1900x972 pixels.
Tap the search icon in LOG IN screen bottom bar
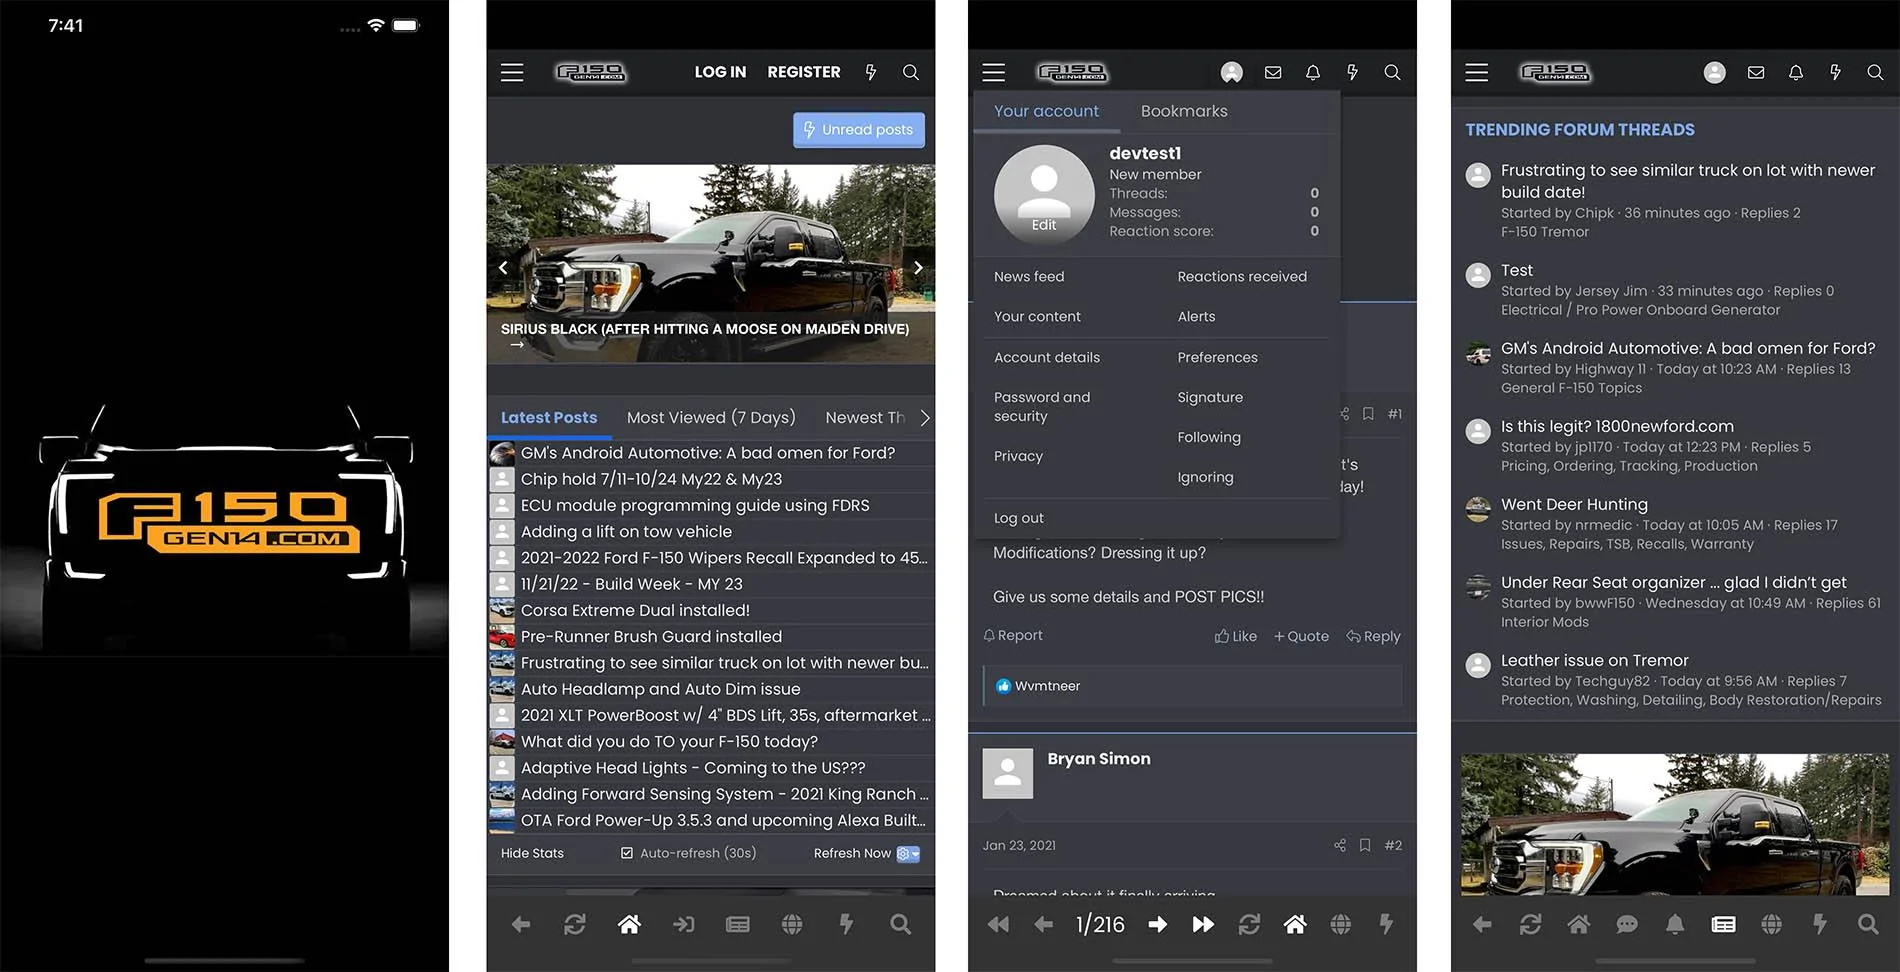(900, 925)
